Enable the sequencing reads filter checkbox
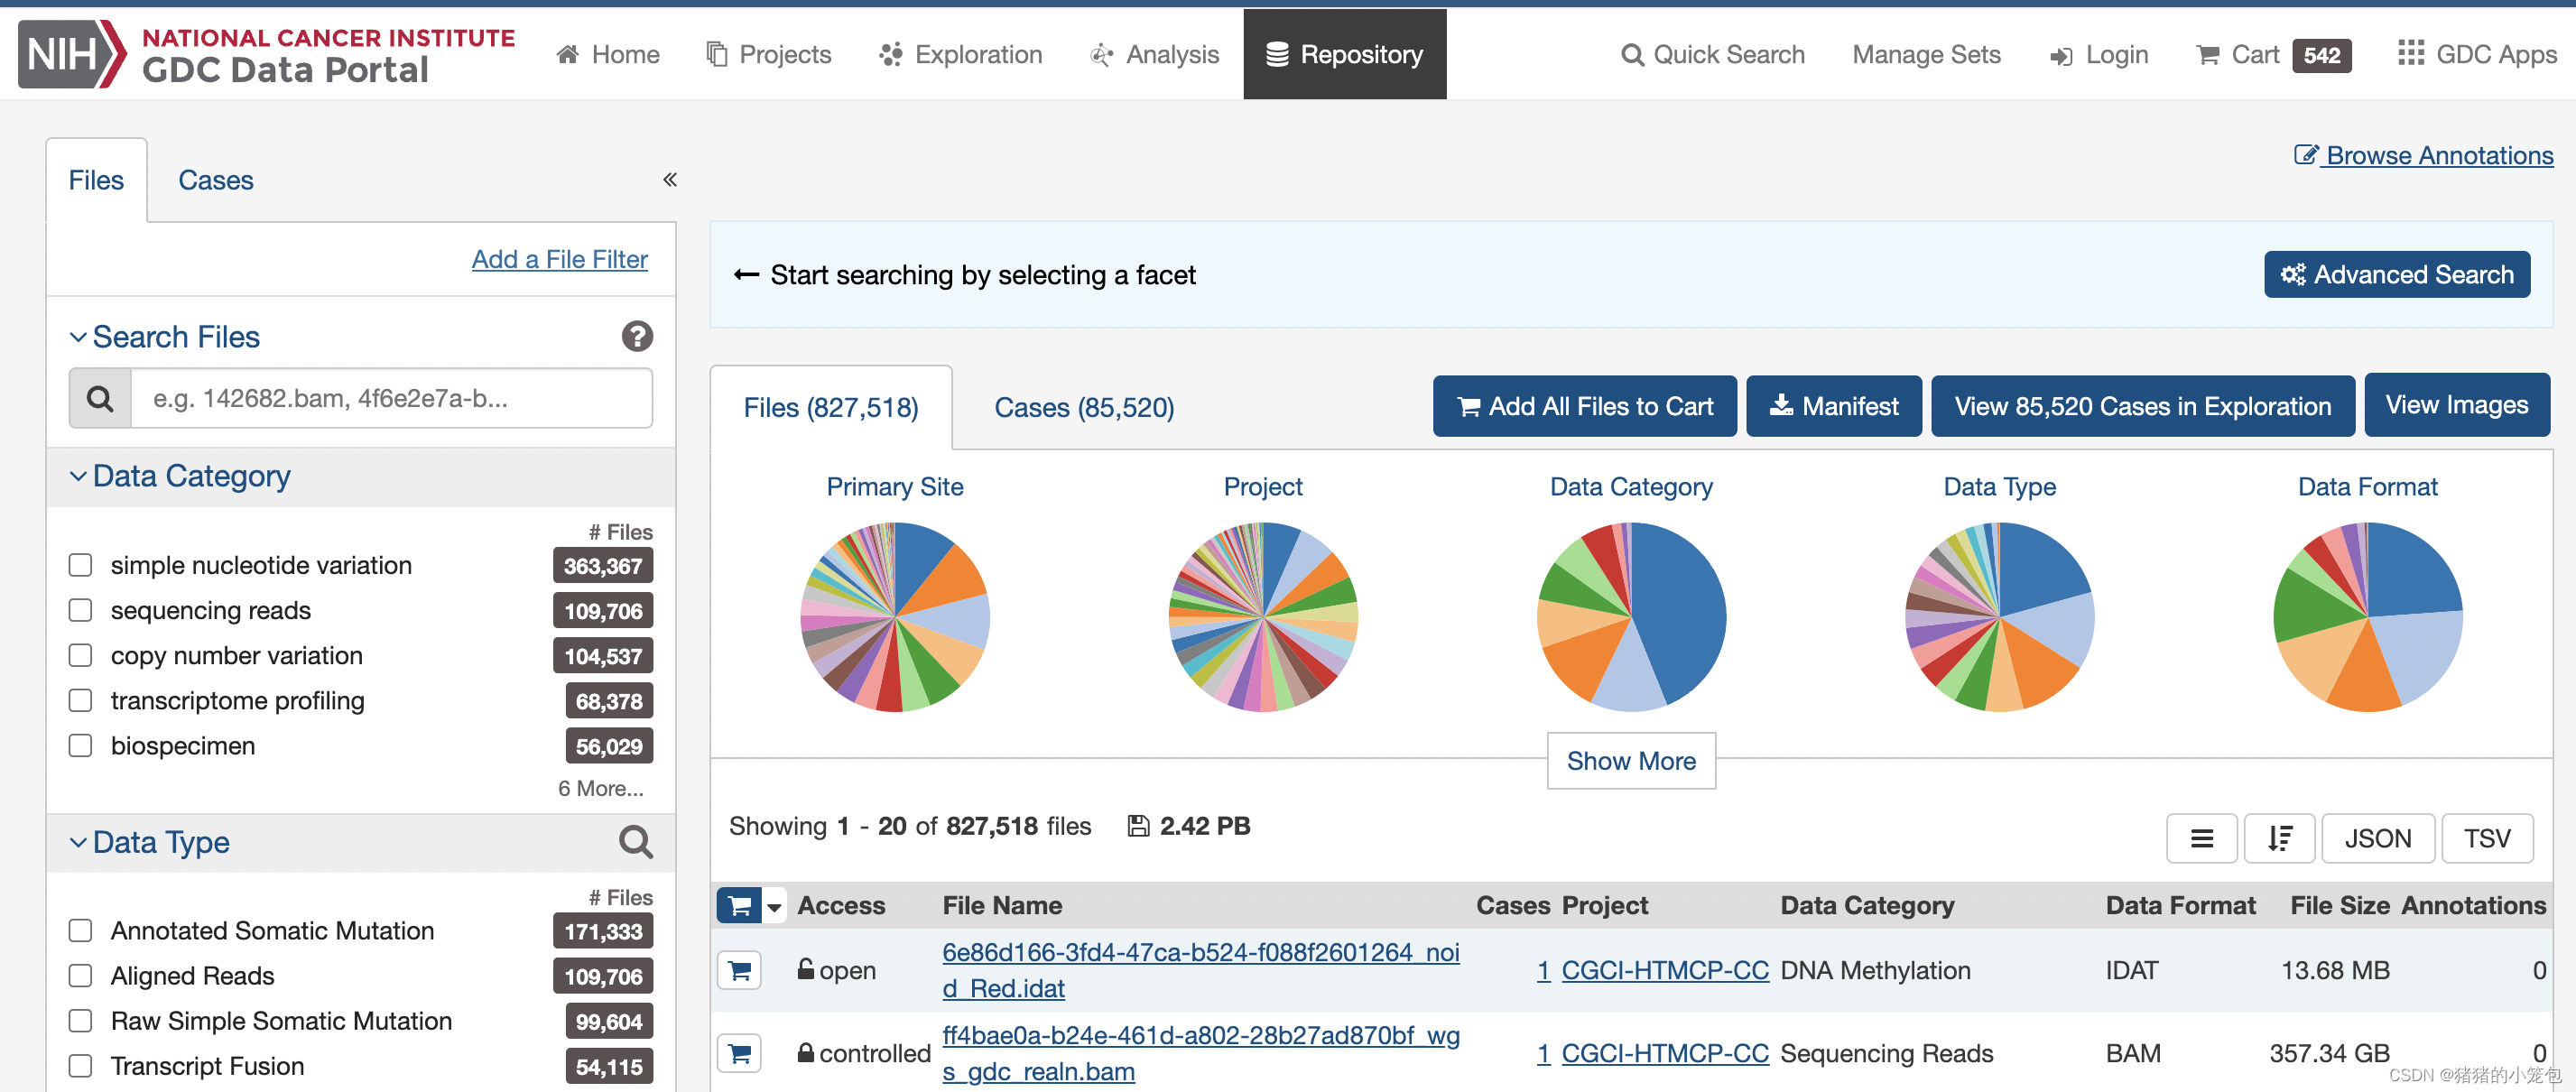 pos(80,610)
